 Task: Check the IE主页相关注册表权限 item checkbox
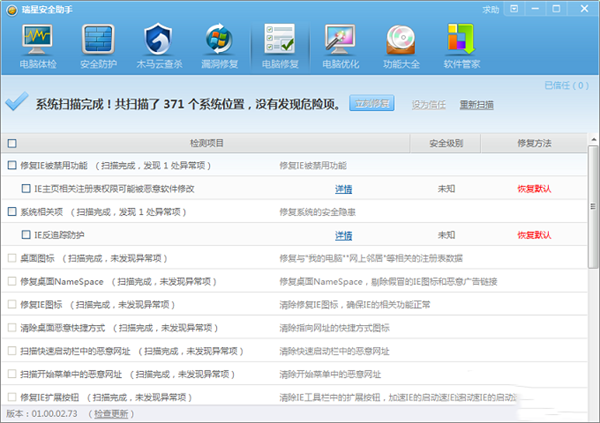tap(26, 188)
